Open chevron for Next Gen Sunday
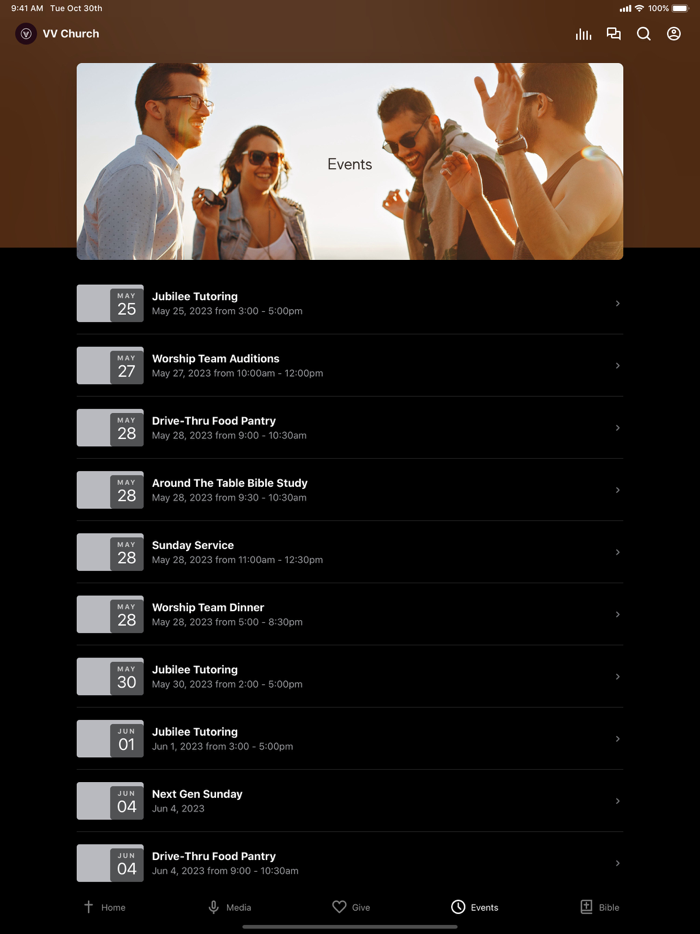 (618, 801)
